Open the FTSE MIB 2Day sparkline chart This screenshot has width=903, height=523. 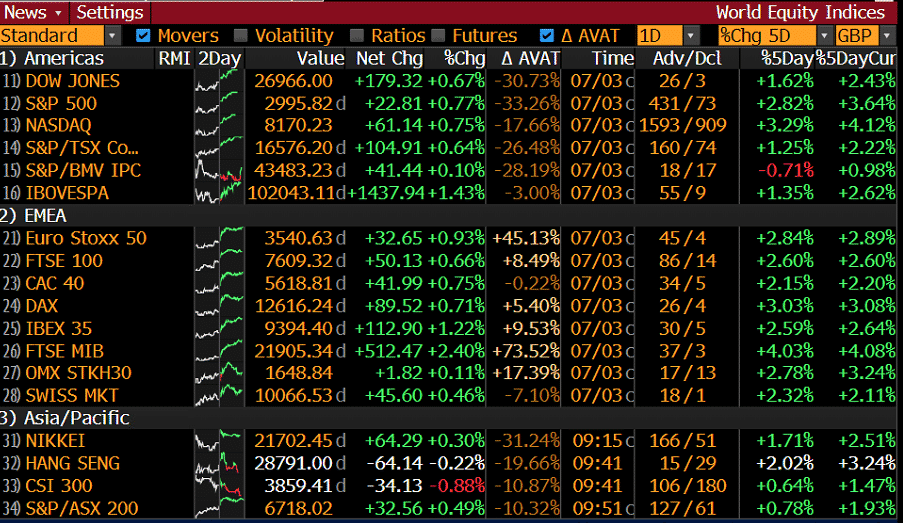pos(219,351)
